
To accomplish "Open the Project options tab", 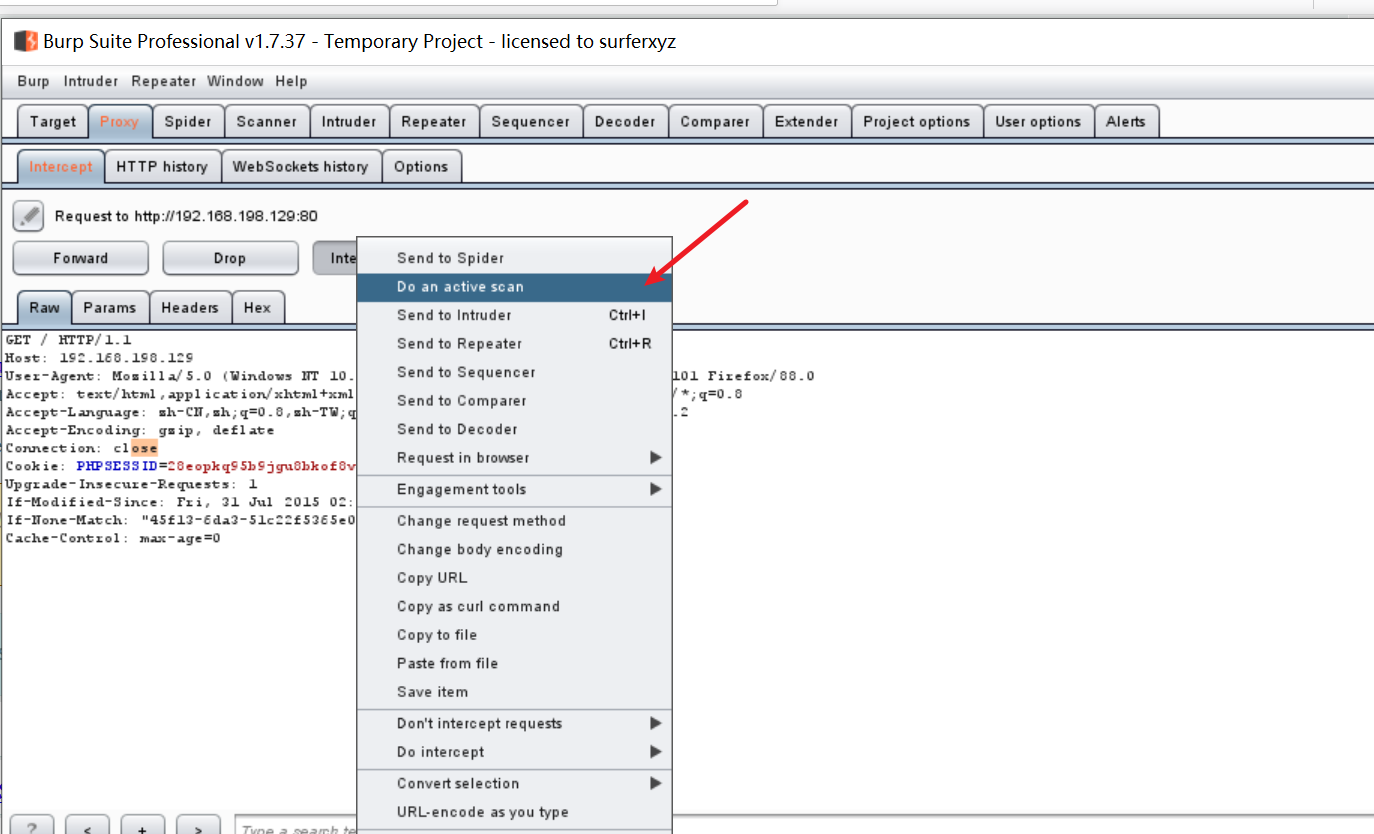I will pyautogui.click(x=917, y=122).
